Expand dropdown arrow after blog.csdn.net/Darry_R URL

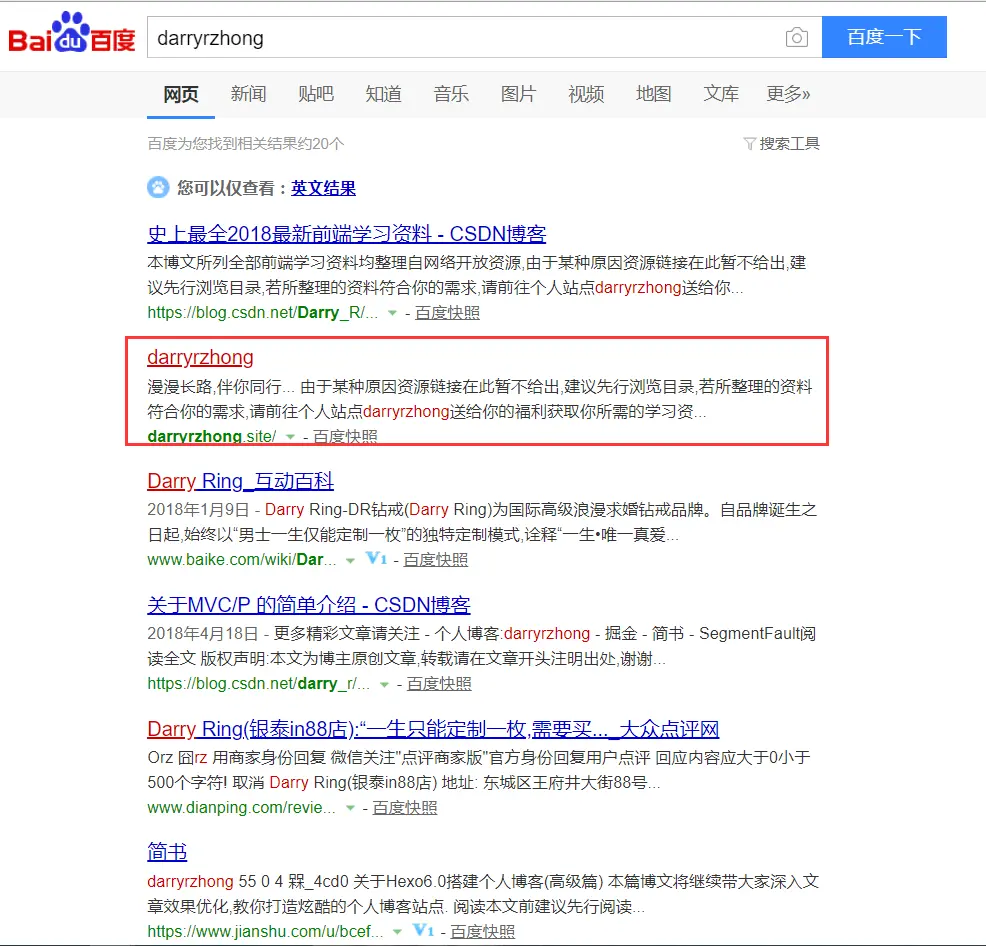coord(392,313)
